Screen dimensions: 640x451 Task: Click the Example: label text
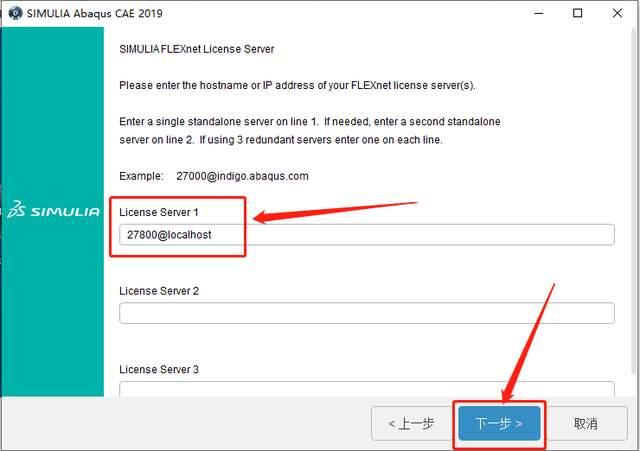point(141,176)
